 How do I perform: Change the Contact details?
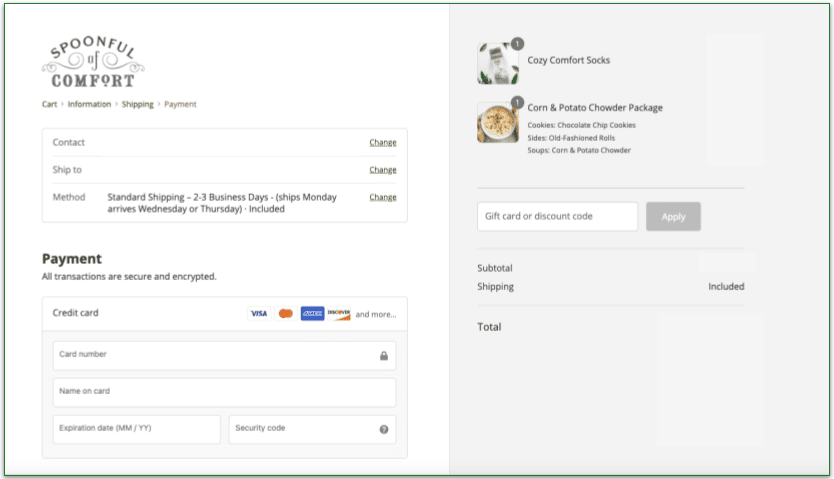[x=383, y=142]
